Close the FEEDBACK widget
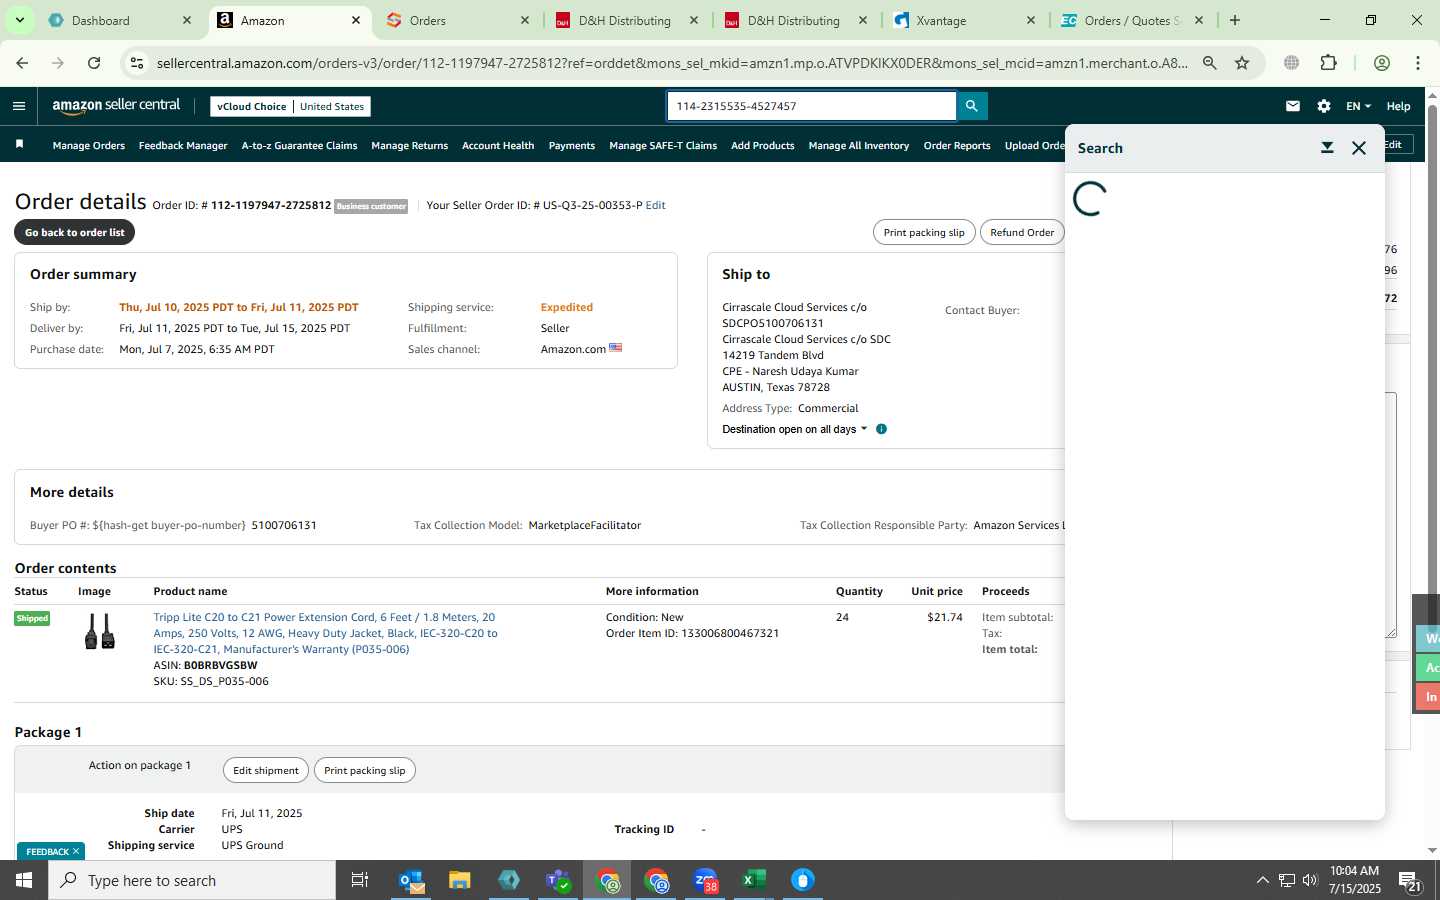 (x=76, y=851)
